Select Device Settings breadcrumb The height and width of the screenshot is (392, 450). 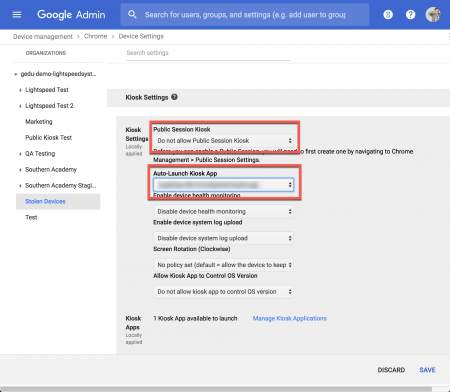coord(141,36)
